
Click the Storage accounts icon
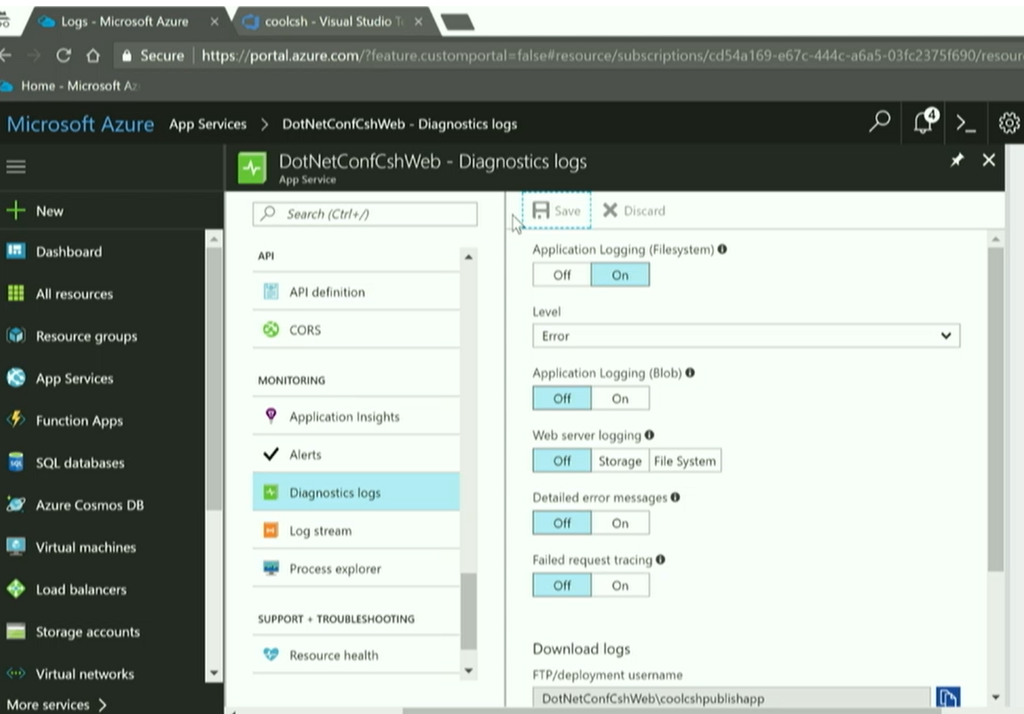pos(16,631)
